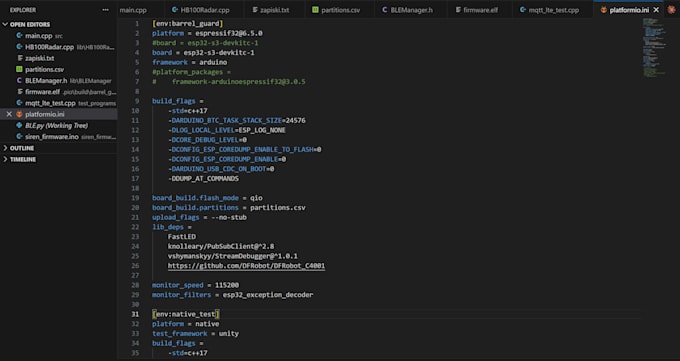The image size is (680, 361).
Task: Click C++ icon of main.cpp list entry
Action: pos(19,36)
